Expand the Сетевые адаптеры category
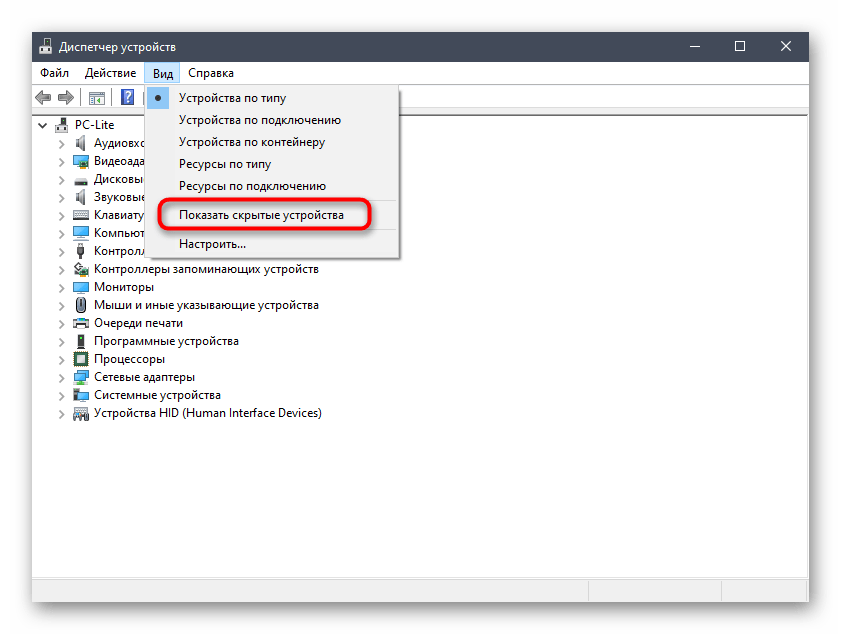This screenshot has width=841, height=634. [x=62, y=377]
